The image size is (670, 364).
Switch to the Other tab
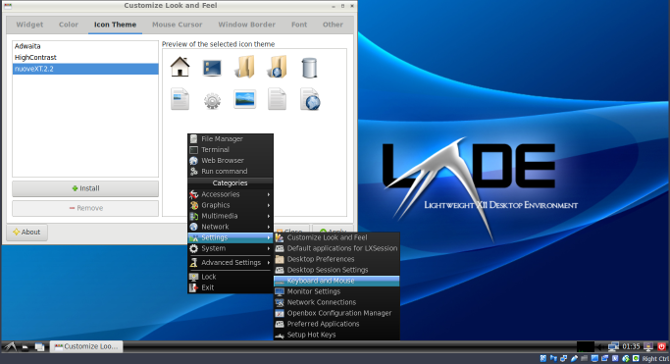tap(332, 25)
